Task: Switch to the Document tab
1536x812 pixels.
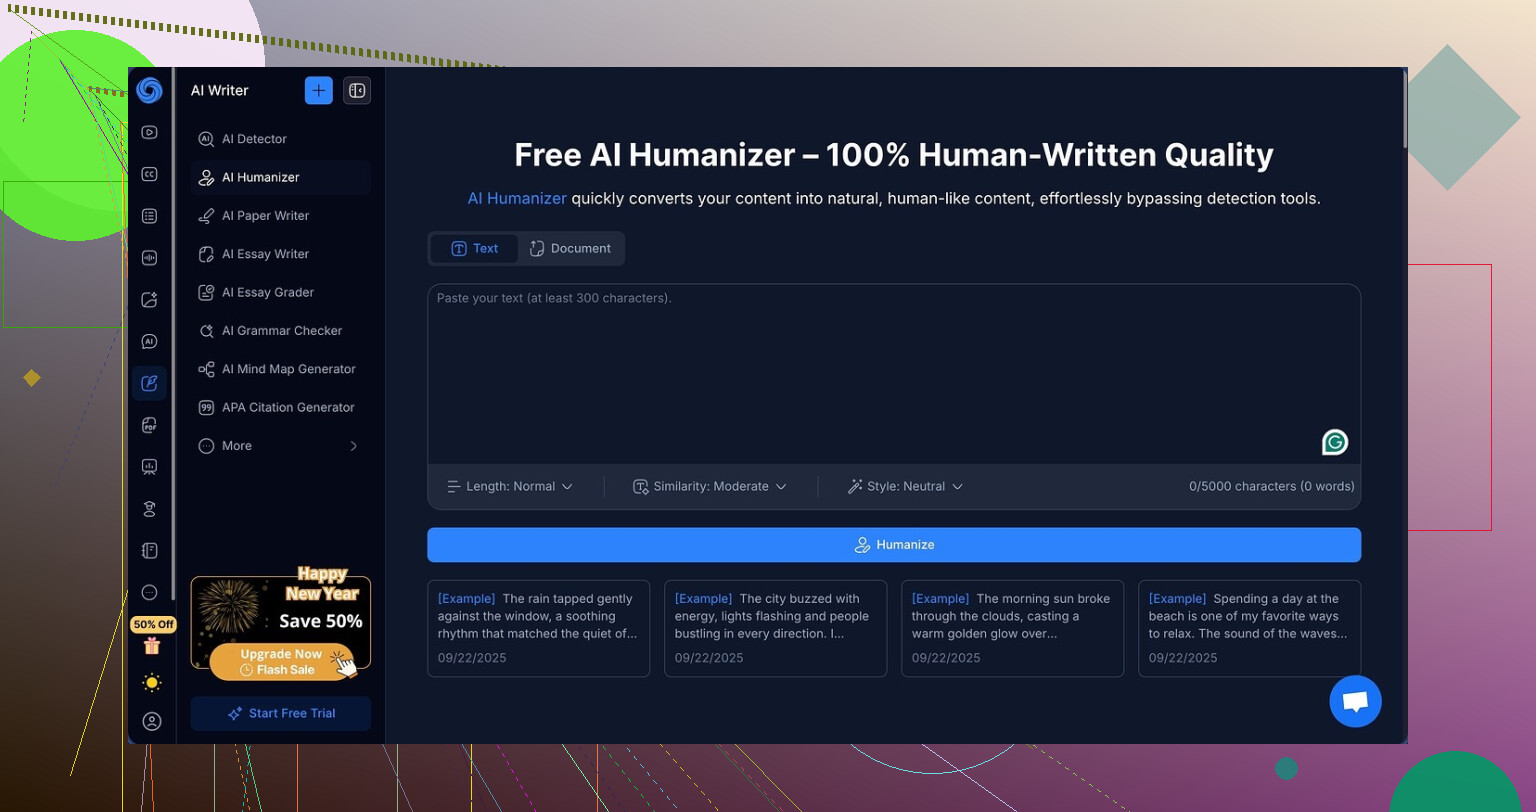Action: pyautogui.click(x=571, y=249)
